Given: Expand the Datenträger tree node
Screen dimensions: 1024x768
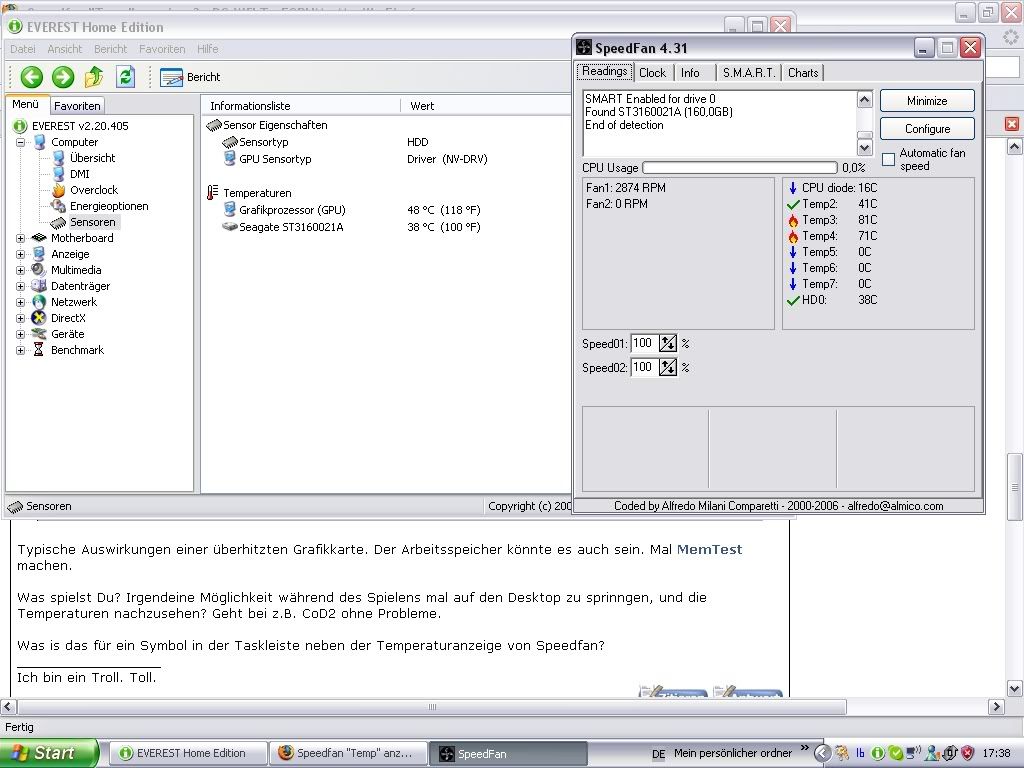Looking at the screenshot, I should [x=20, y=286].
